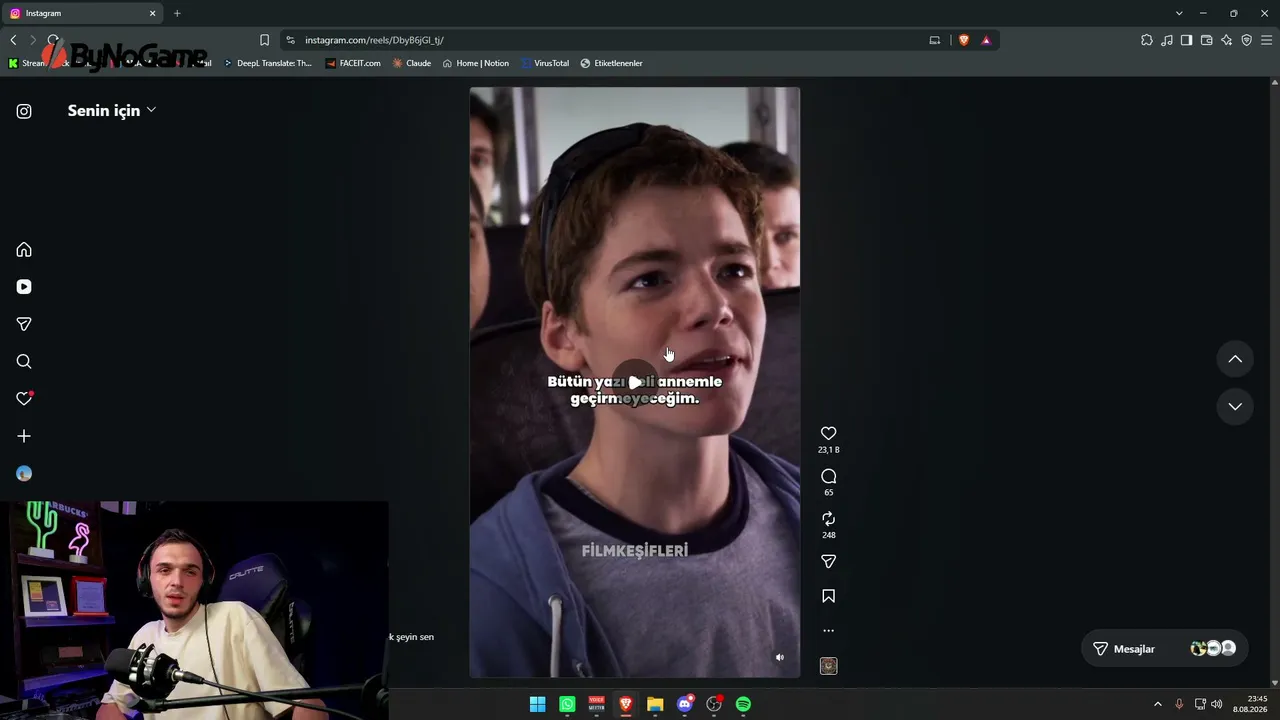The width and height of the screenshot is (1280, 720).
Task: Expand the 'Senin için' feed dropdown
Action: [112, 110]
